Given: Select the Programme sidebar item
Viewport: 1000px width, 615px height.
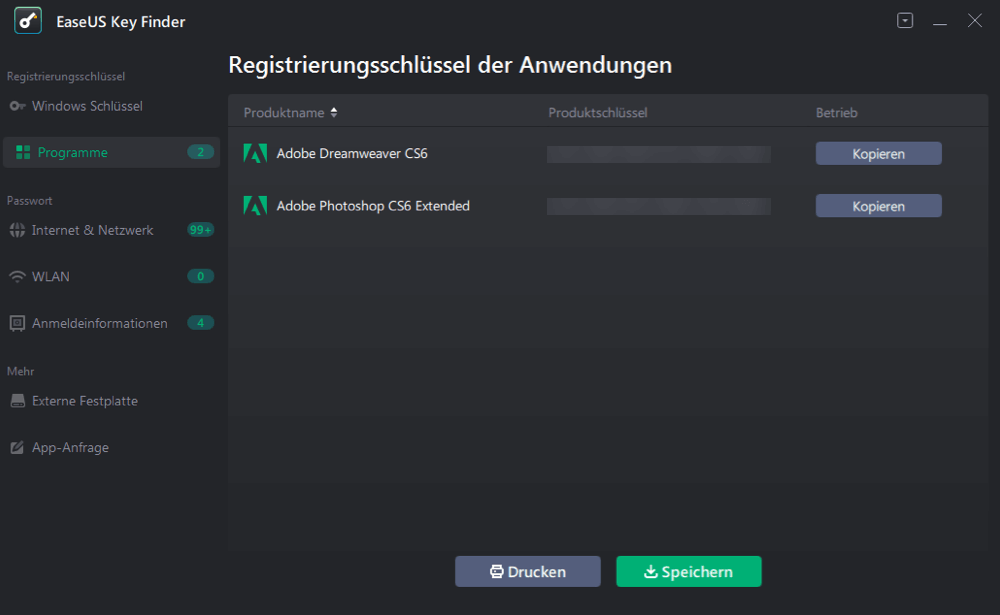Looking at the screenshot, I should (x=112, y=152).
